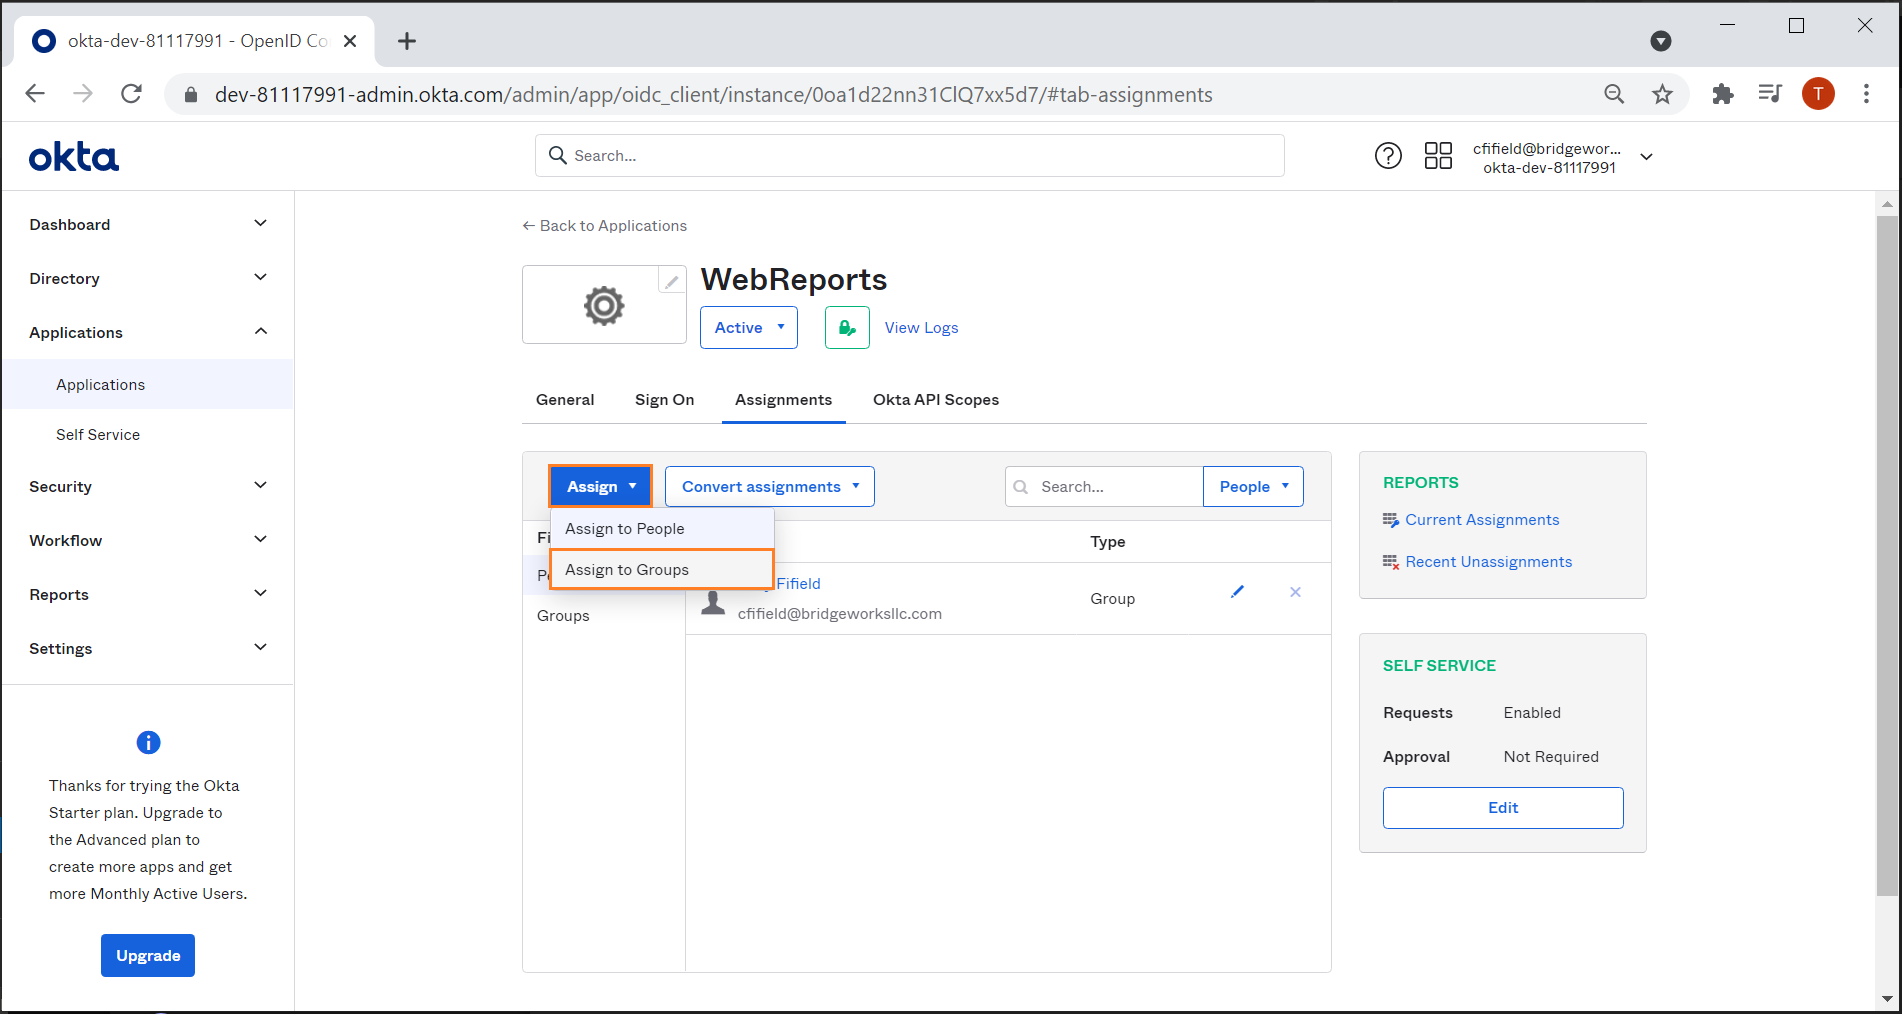This screenshot has height=1014, width=1902.
Task: Switch to the Okta API Scopes tab
Action: pos(936,400)
